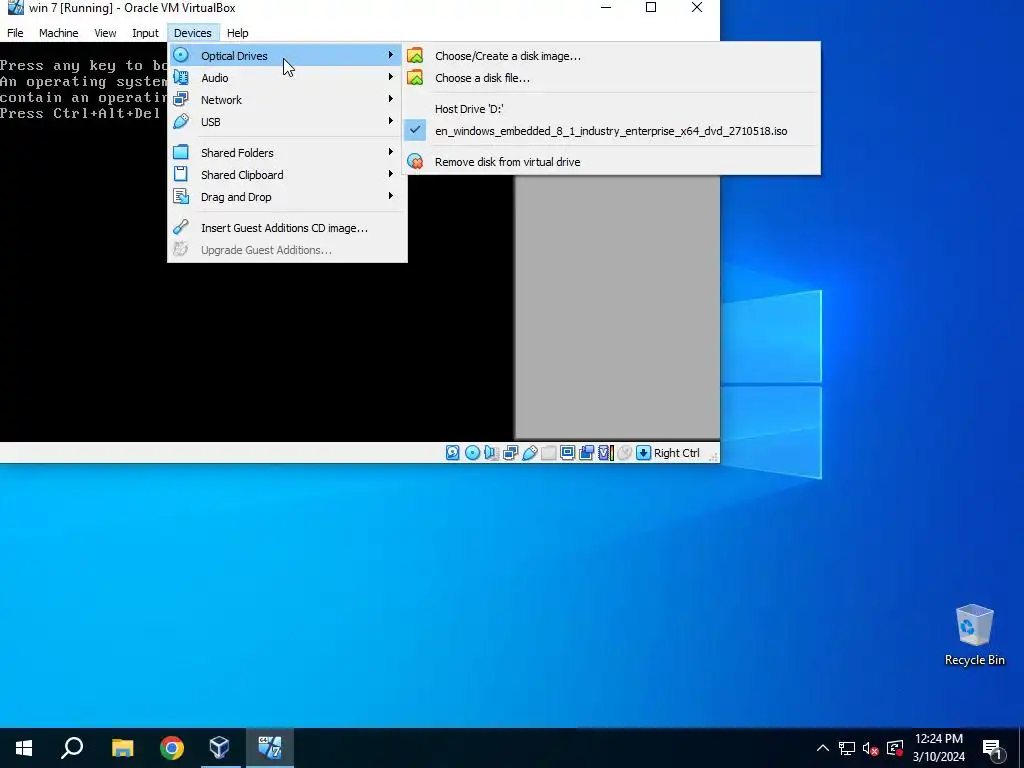Open the File menu

pyautogui.click(x=15, y=33)
